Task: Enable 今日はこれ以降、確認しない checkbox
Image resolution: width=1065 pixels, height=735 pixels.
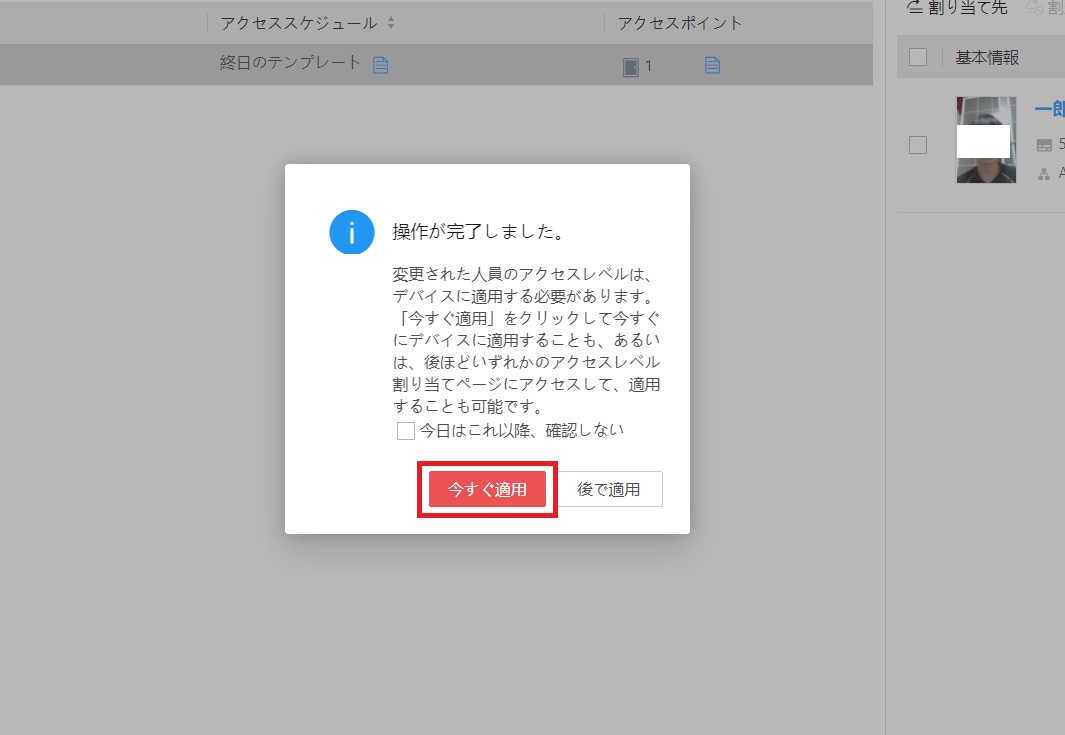Action: coord(406,430)
